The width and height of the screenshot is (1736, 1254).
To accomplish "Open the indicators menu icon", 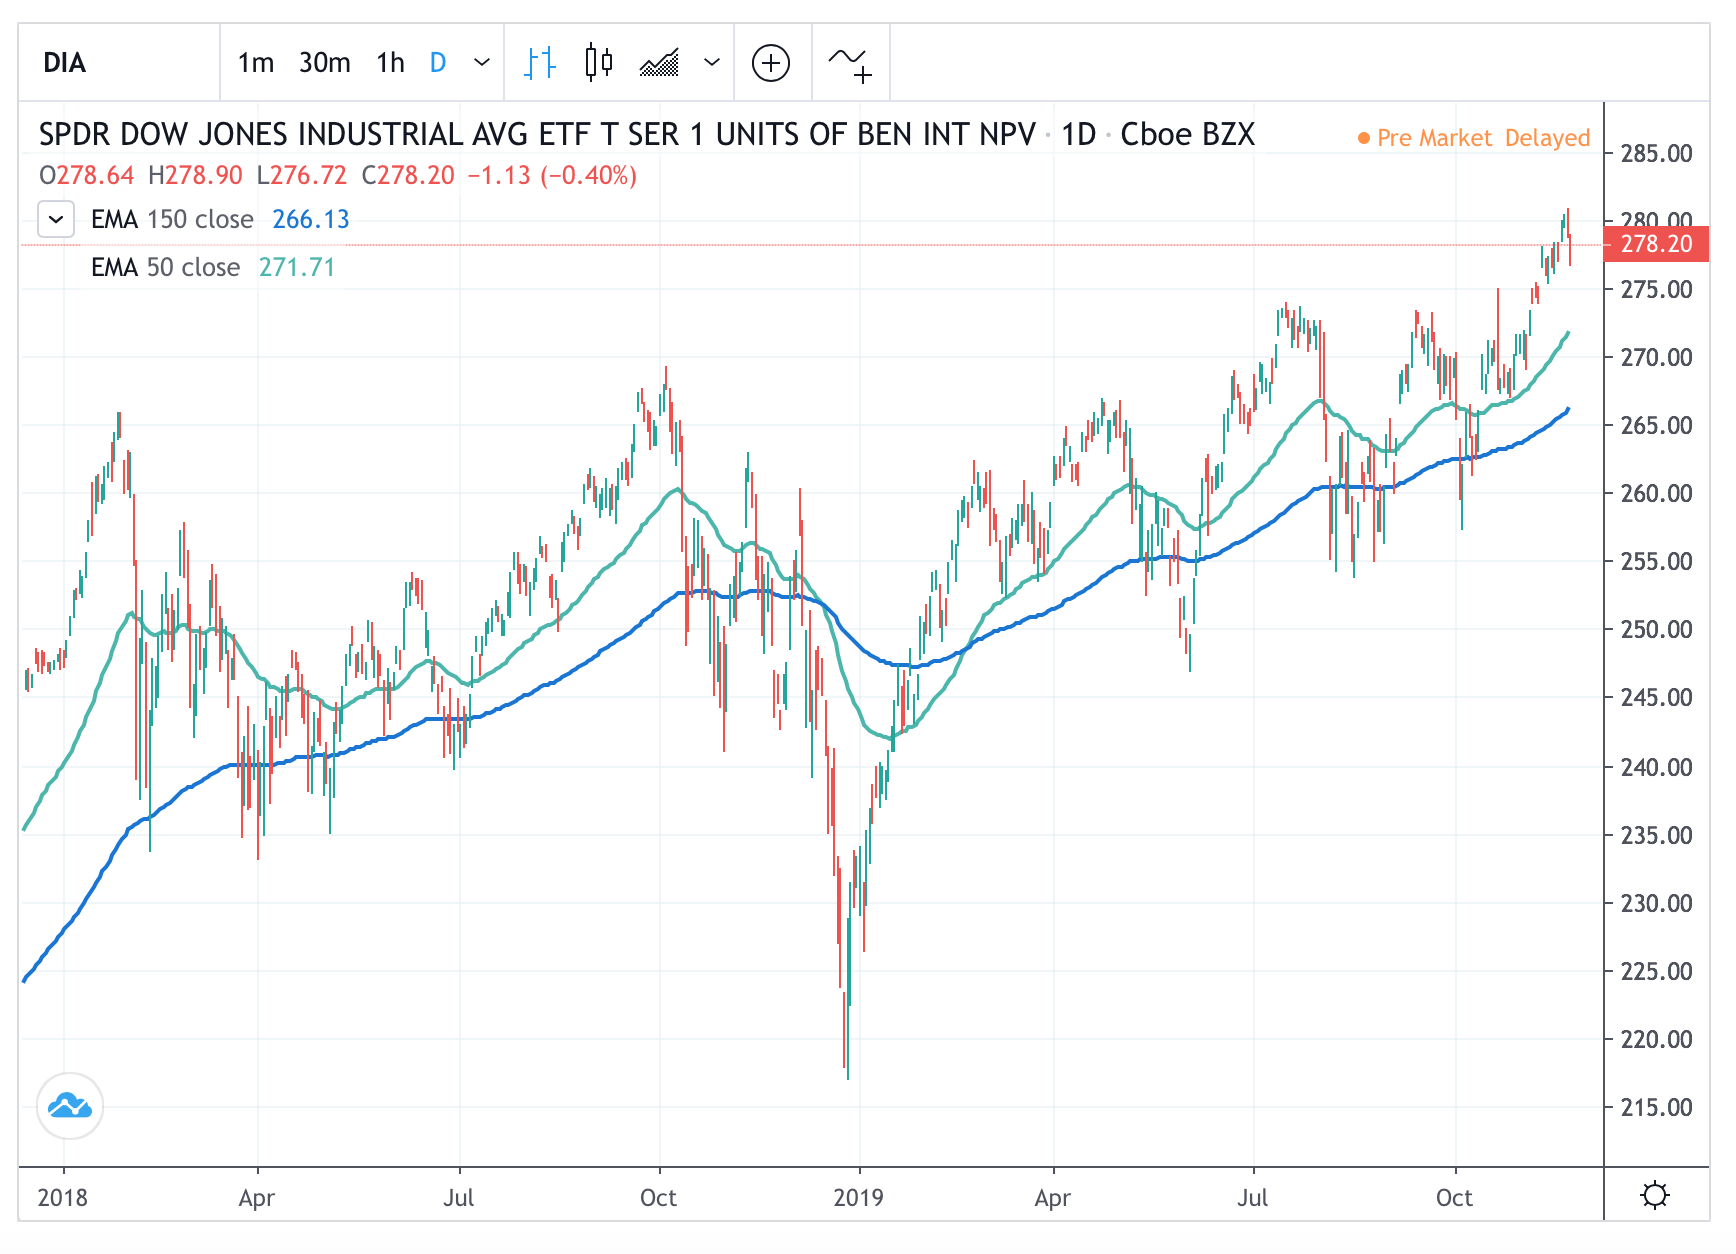I will (850, 63).
